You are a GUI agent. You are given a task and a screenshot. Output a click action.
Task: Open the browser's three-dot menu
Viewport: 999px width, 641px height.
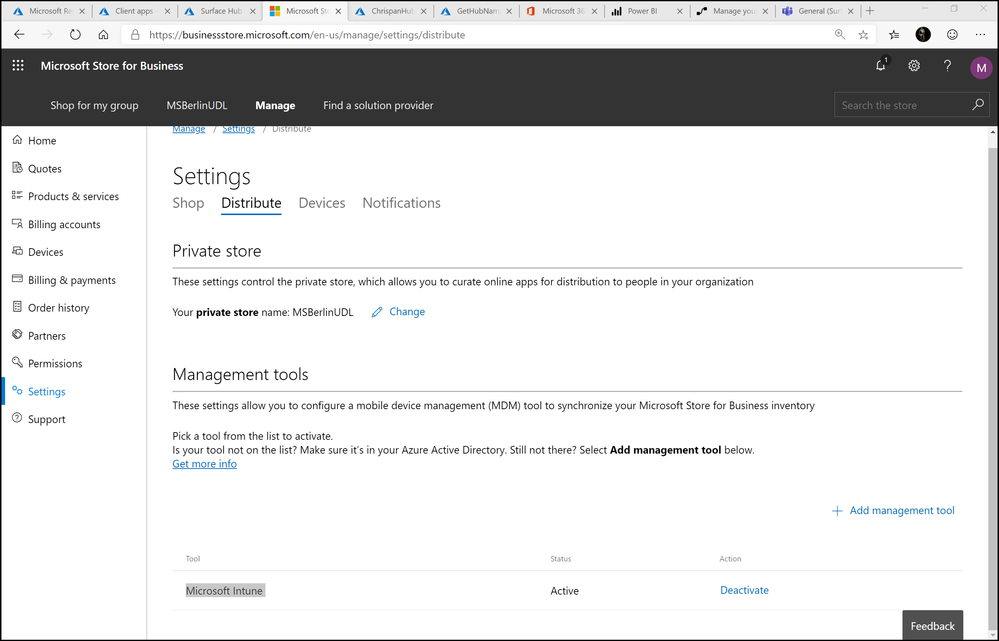click(x=981, y=35)
